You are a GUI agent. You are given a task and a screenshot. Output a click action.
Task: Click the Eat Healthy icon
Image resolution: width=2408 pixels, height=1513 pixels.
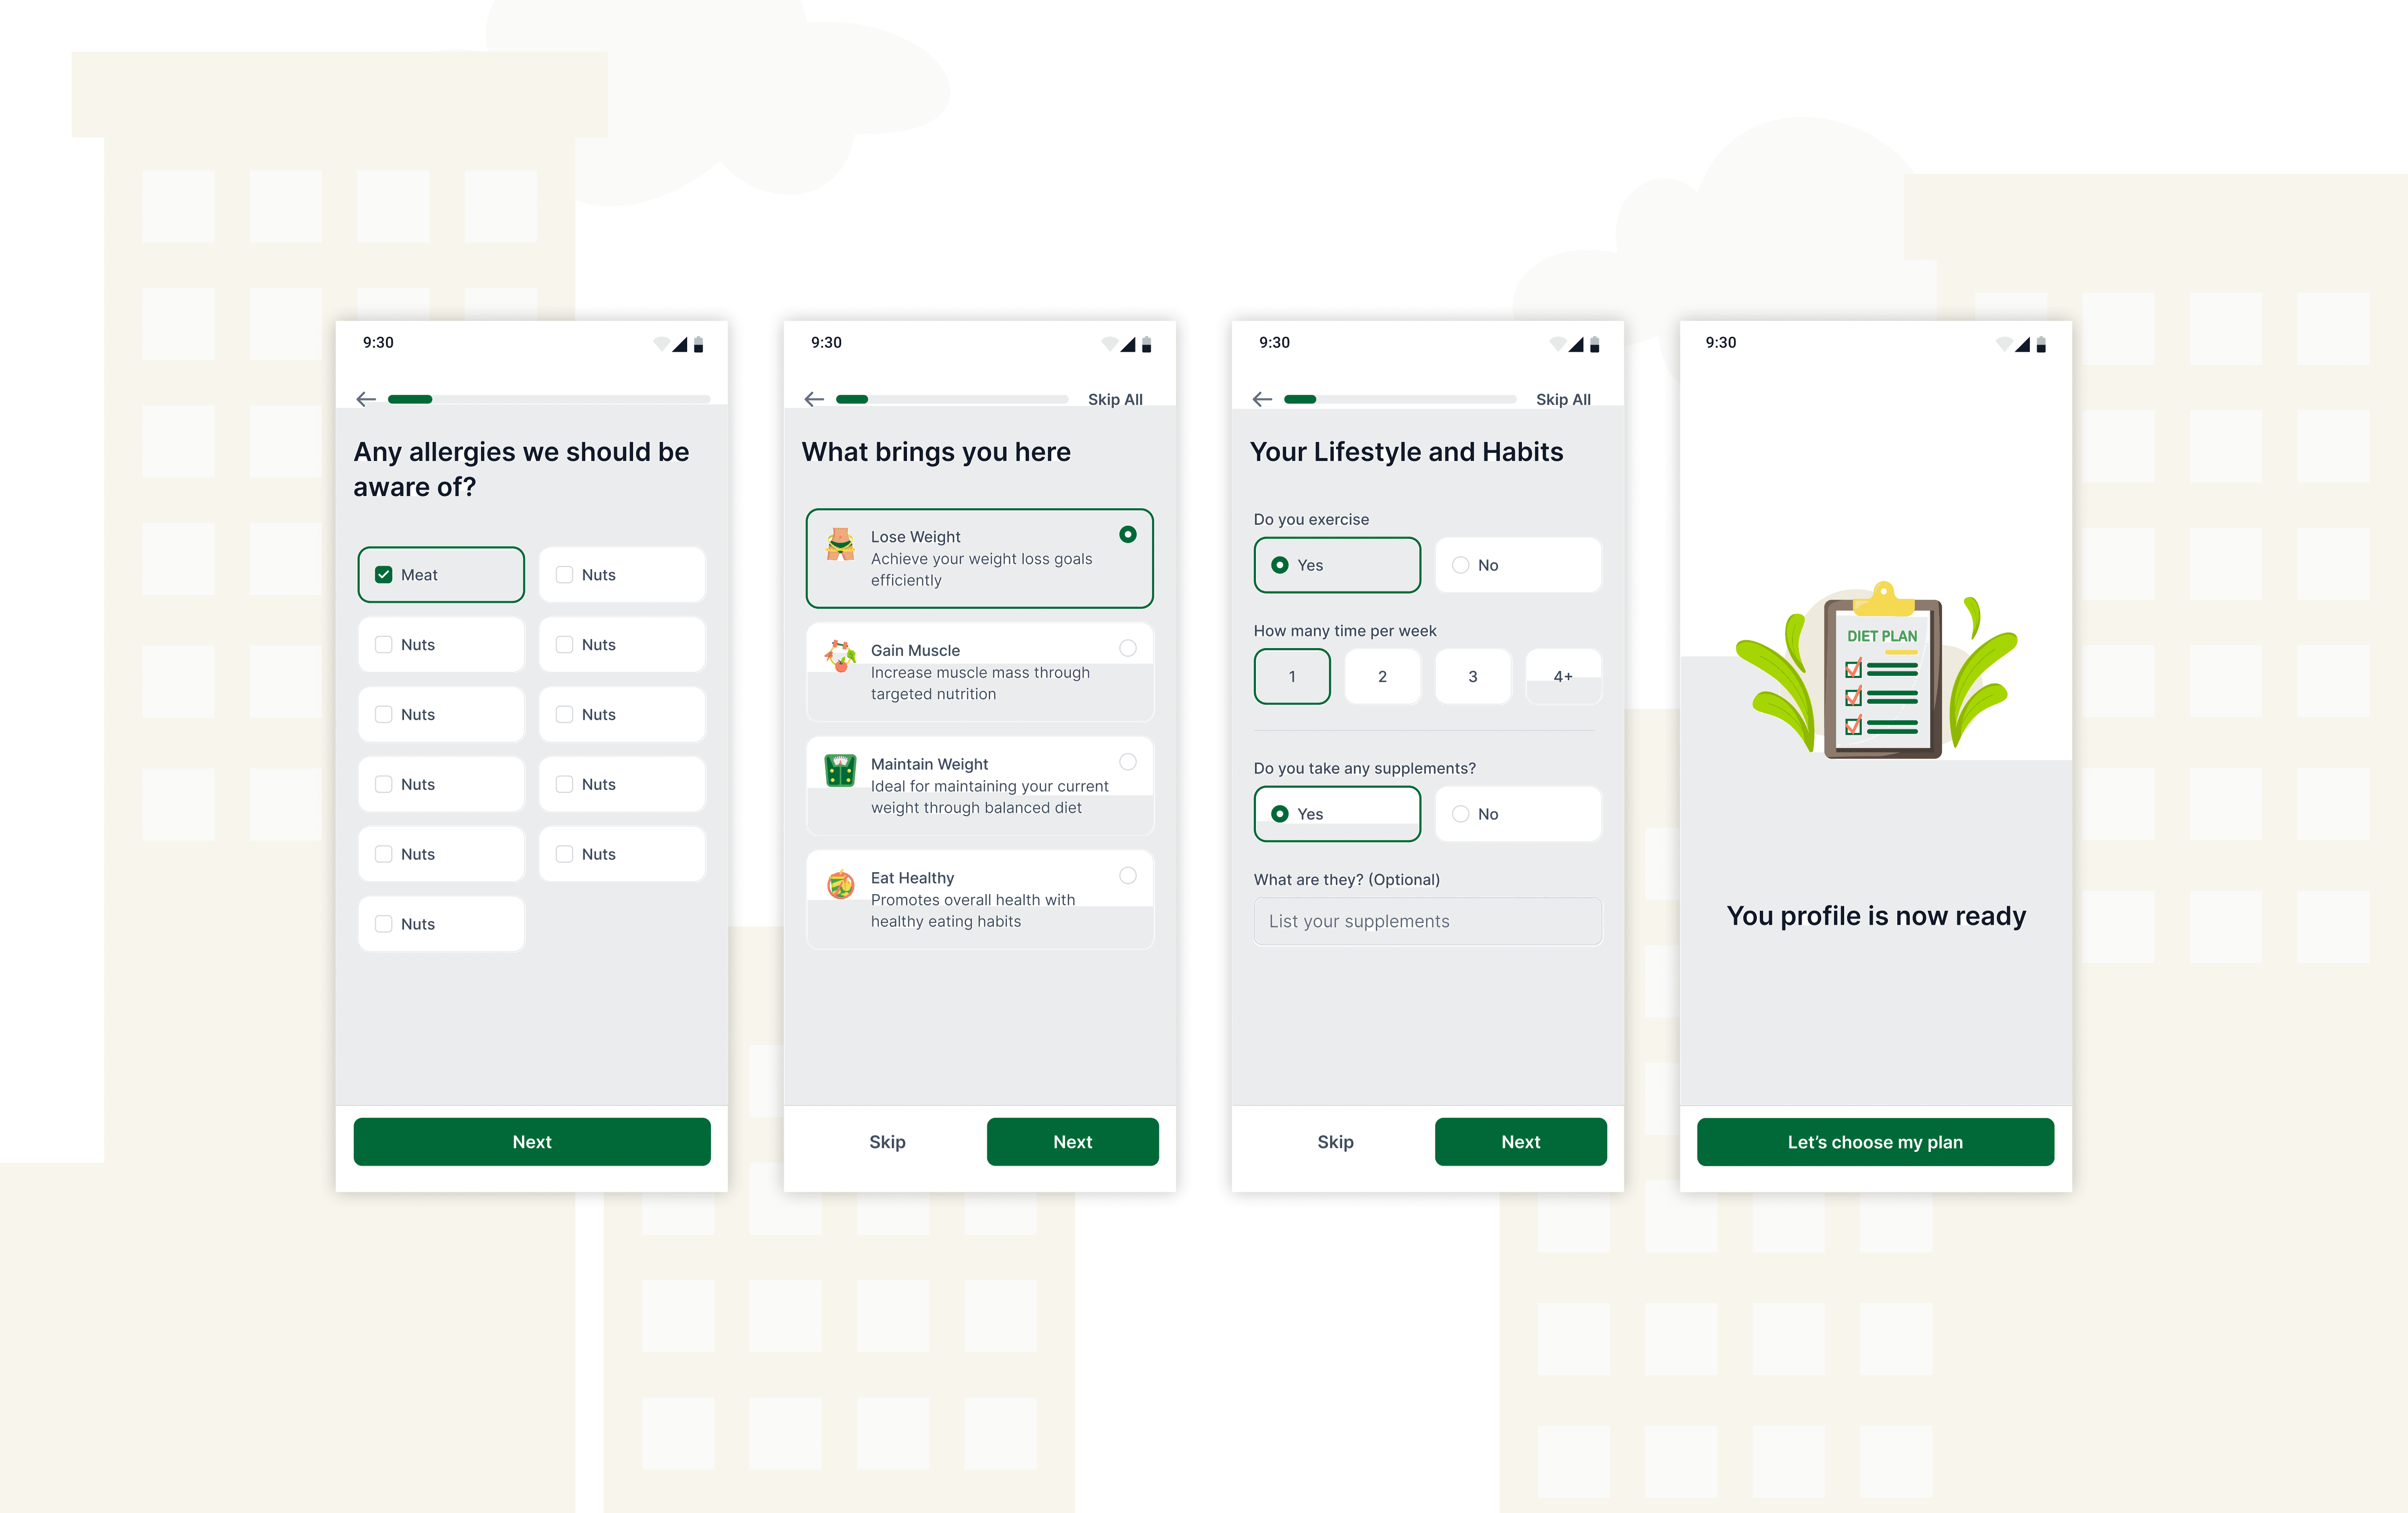(x=840, y=884)
